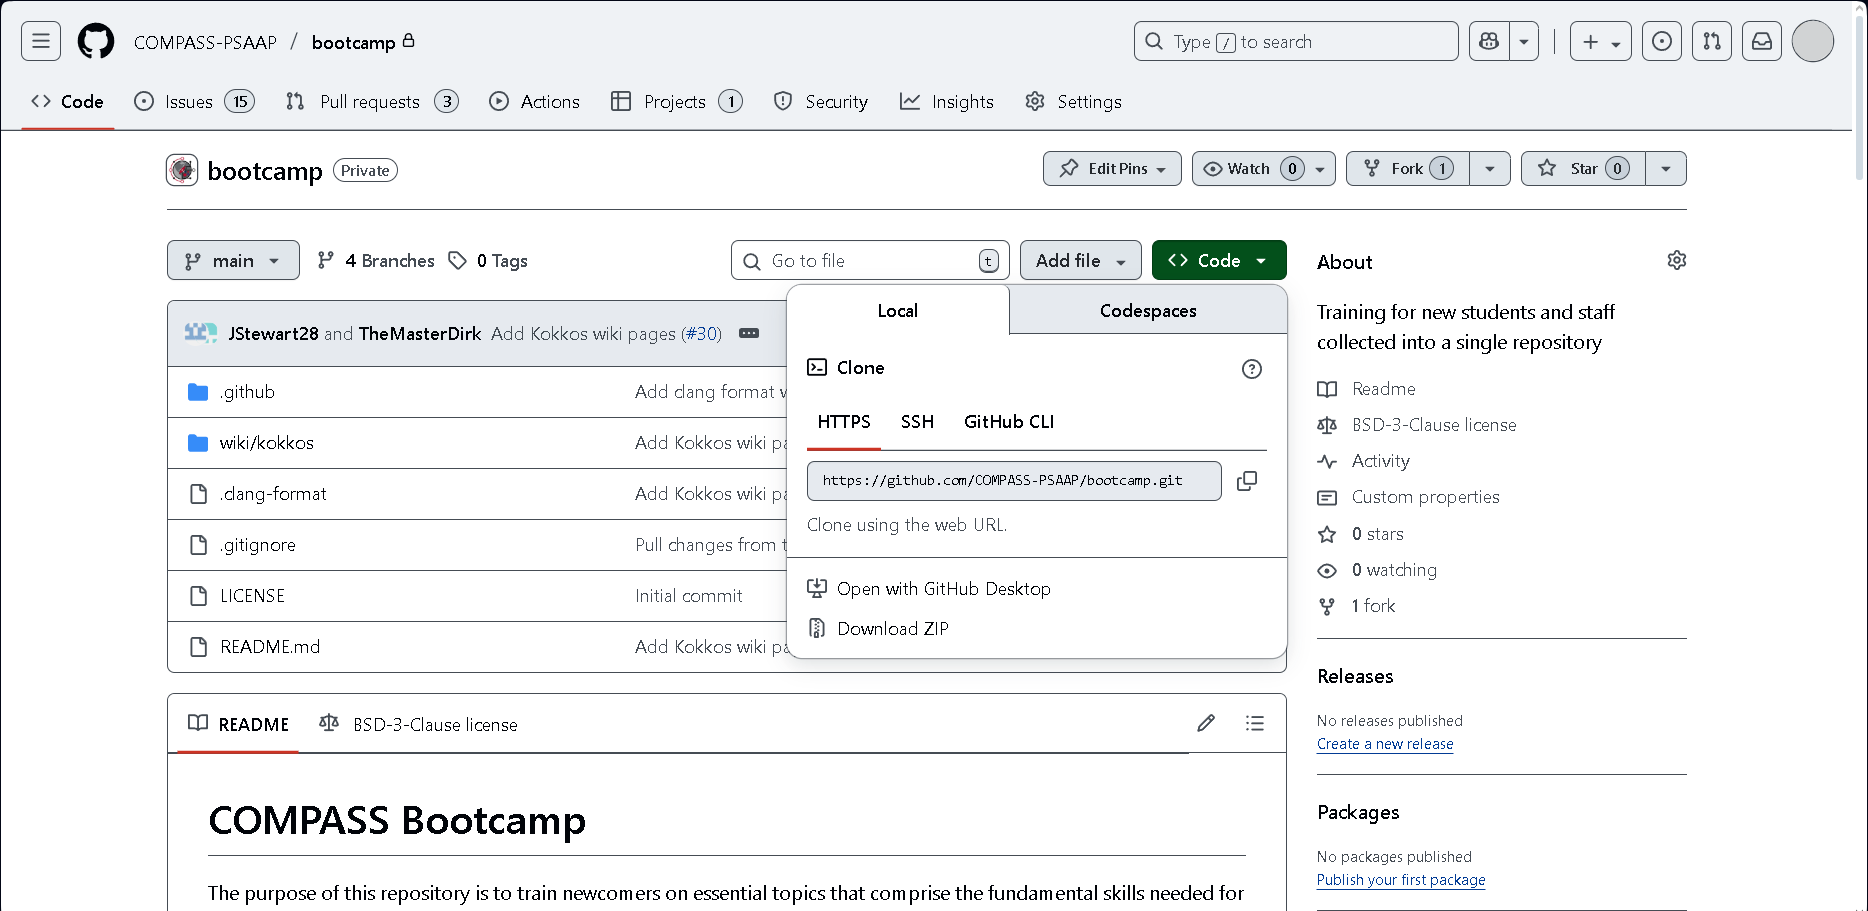This screenshot has height=911, width=1868.
Task: Open the pull requests icon in header
Action: [x=1712, y=41]
